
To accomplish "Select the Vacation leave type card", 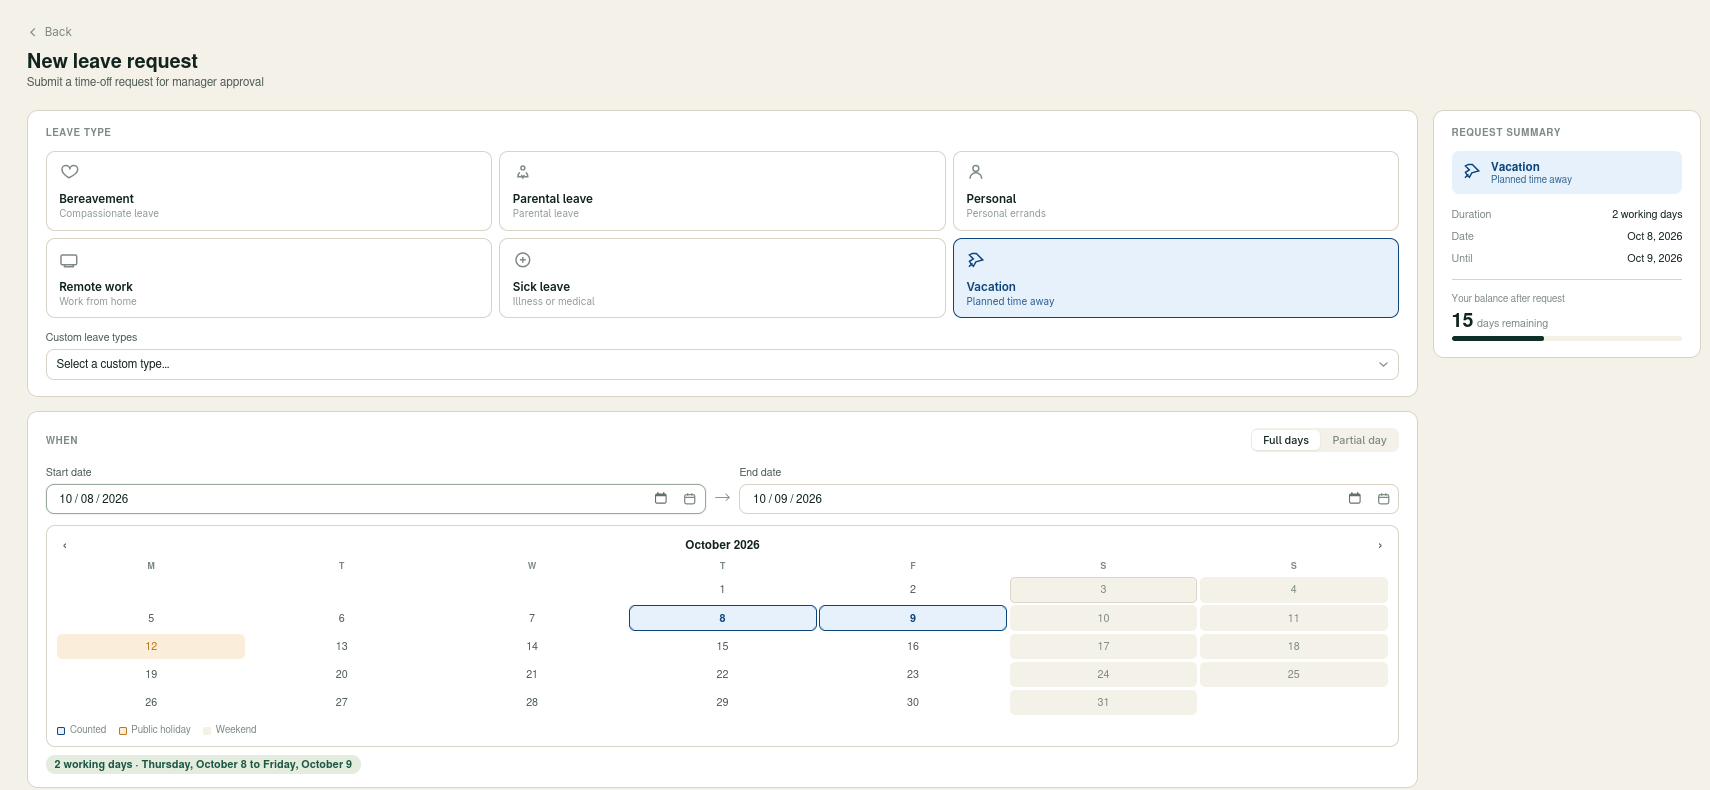I will (x=1176, y=278).
